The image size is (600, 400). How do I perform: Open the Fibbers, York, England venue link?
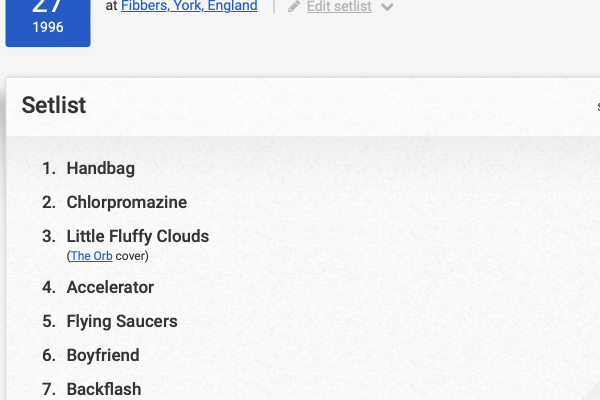coord(189,6)
